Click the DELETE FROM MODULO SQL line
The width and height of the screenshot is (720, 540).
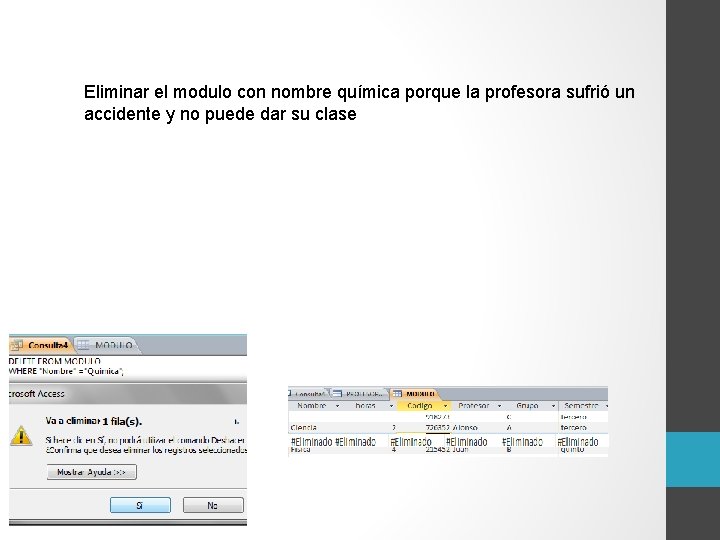point(55,361)
